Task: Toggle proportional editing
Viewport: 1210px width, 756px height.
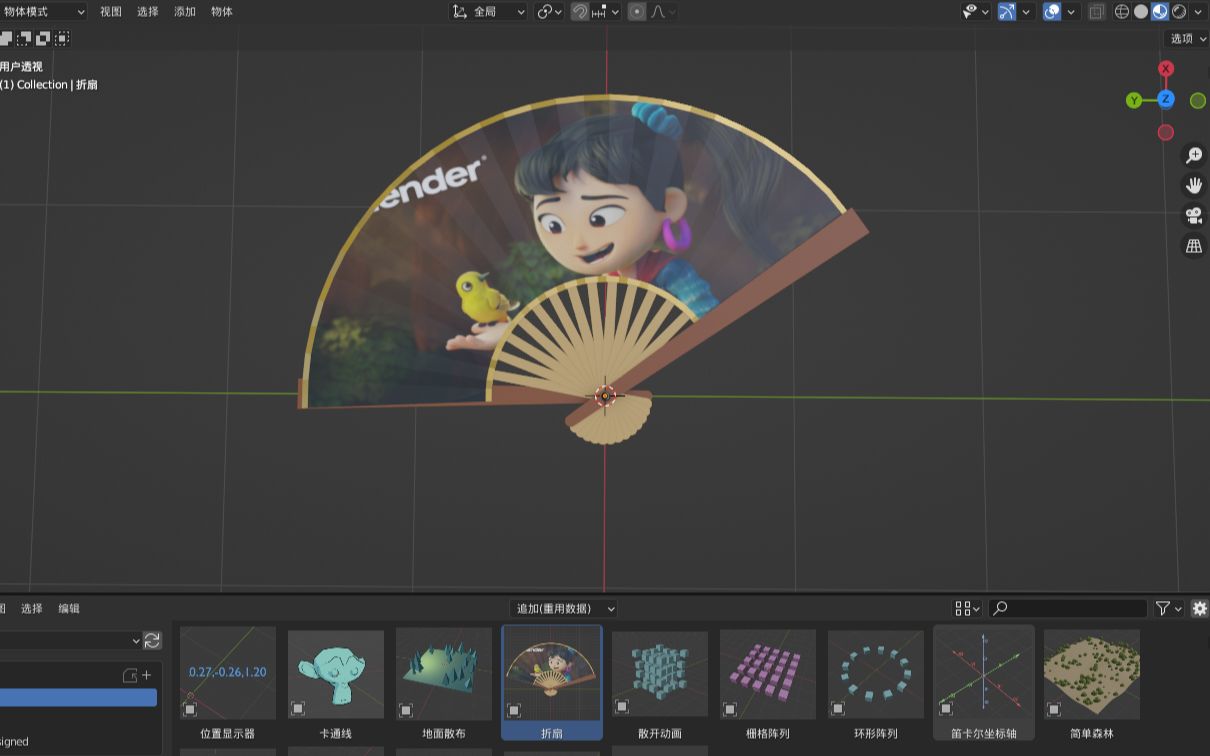Action: pyautogui.click(x=637, y=12)
